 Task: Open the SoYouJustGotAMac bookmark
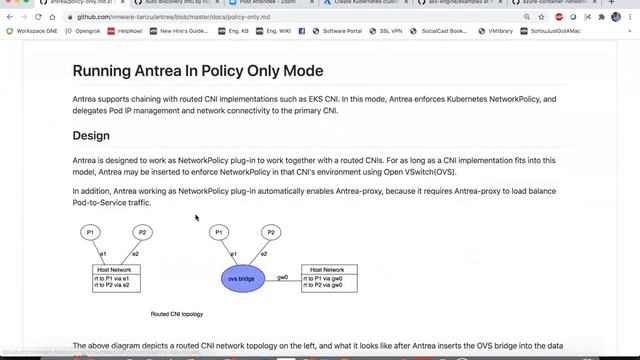(x=551, y=31)
